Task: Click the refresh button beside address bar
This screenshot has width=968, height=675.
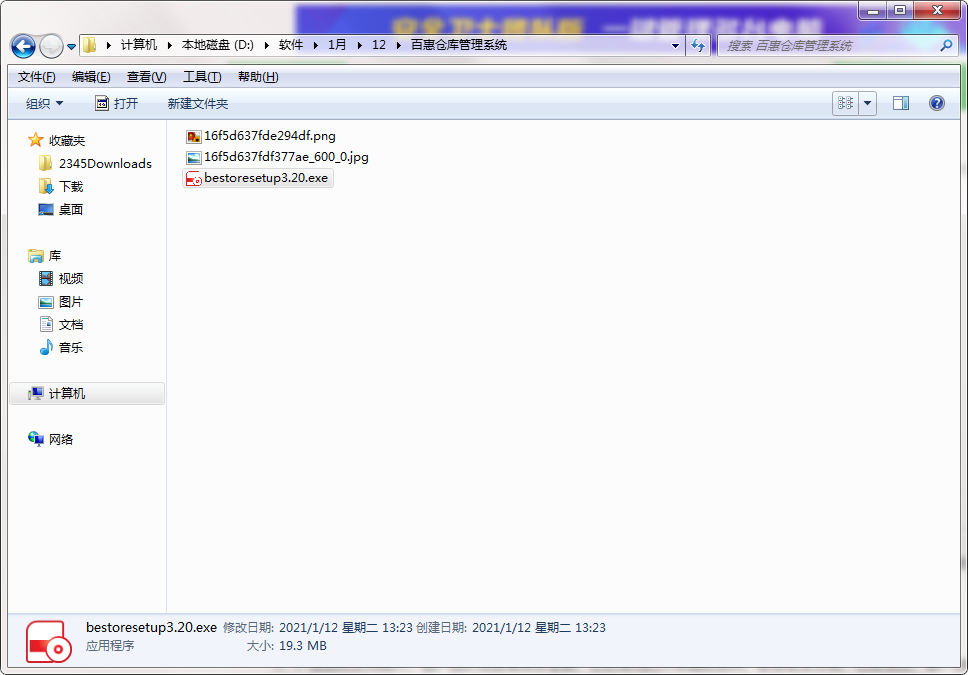Action: point(698,46)
